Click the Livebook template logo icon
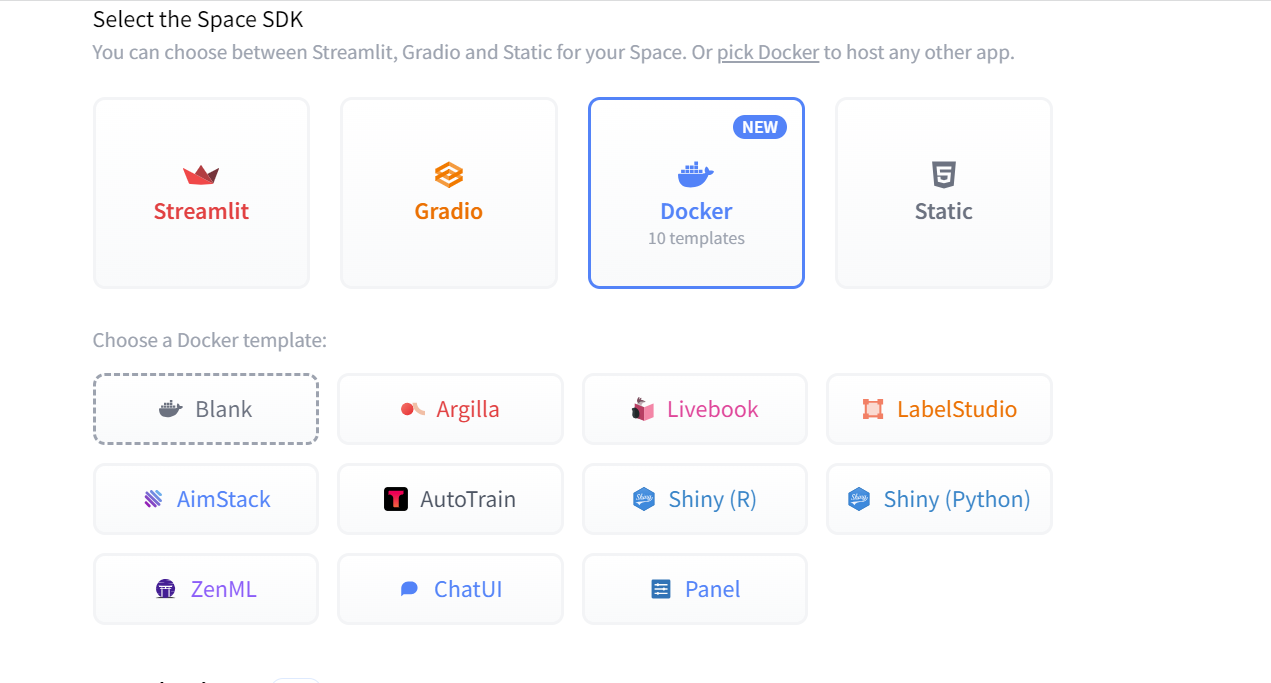Viewport: 1271px width, 683px height. 643,409
